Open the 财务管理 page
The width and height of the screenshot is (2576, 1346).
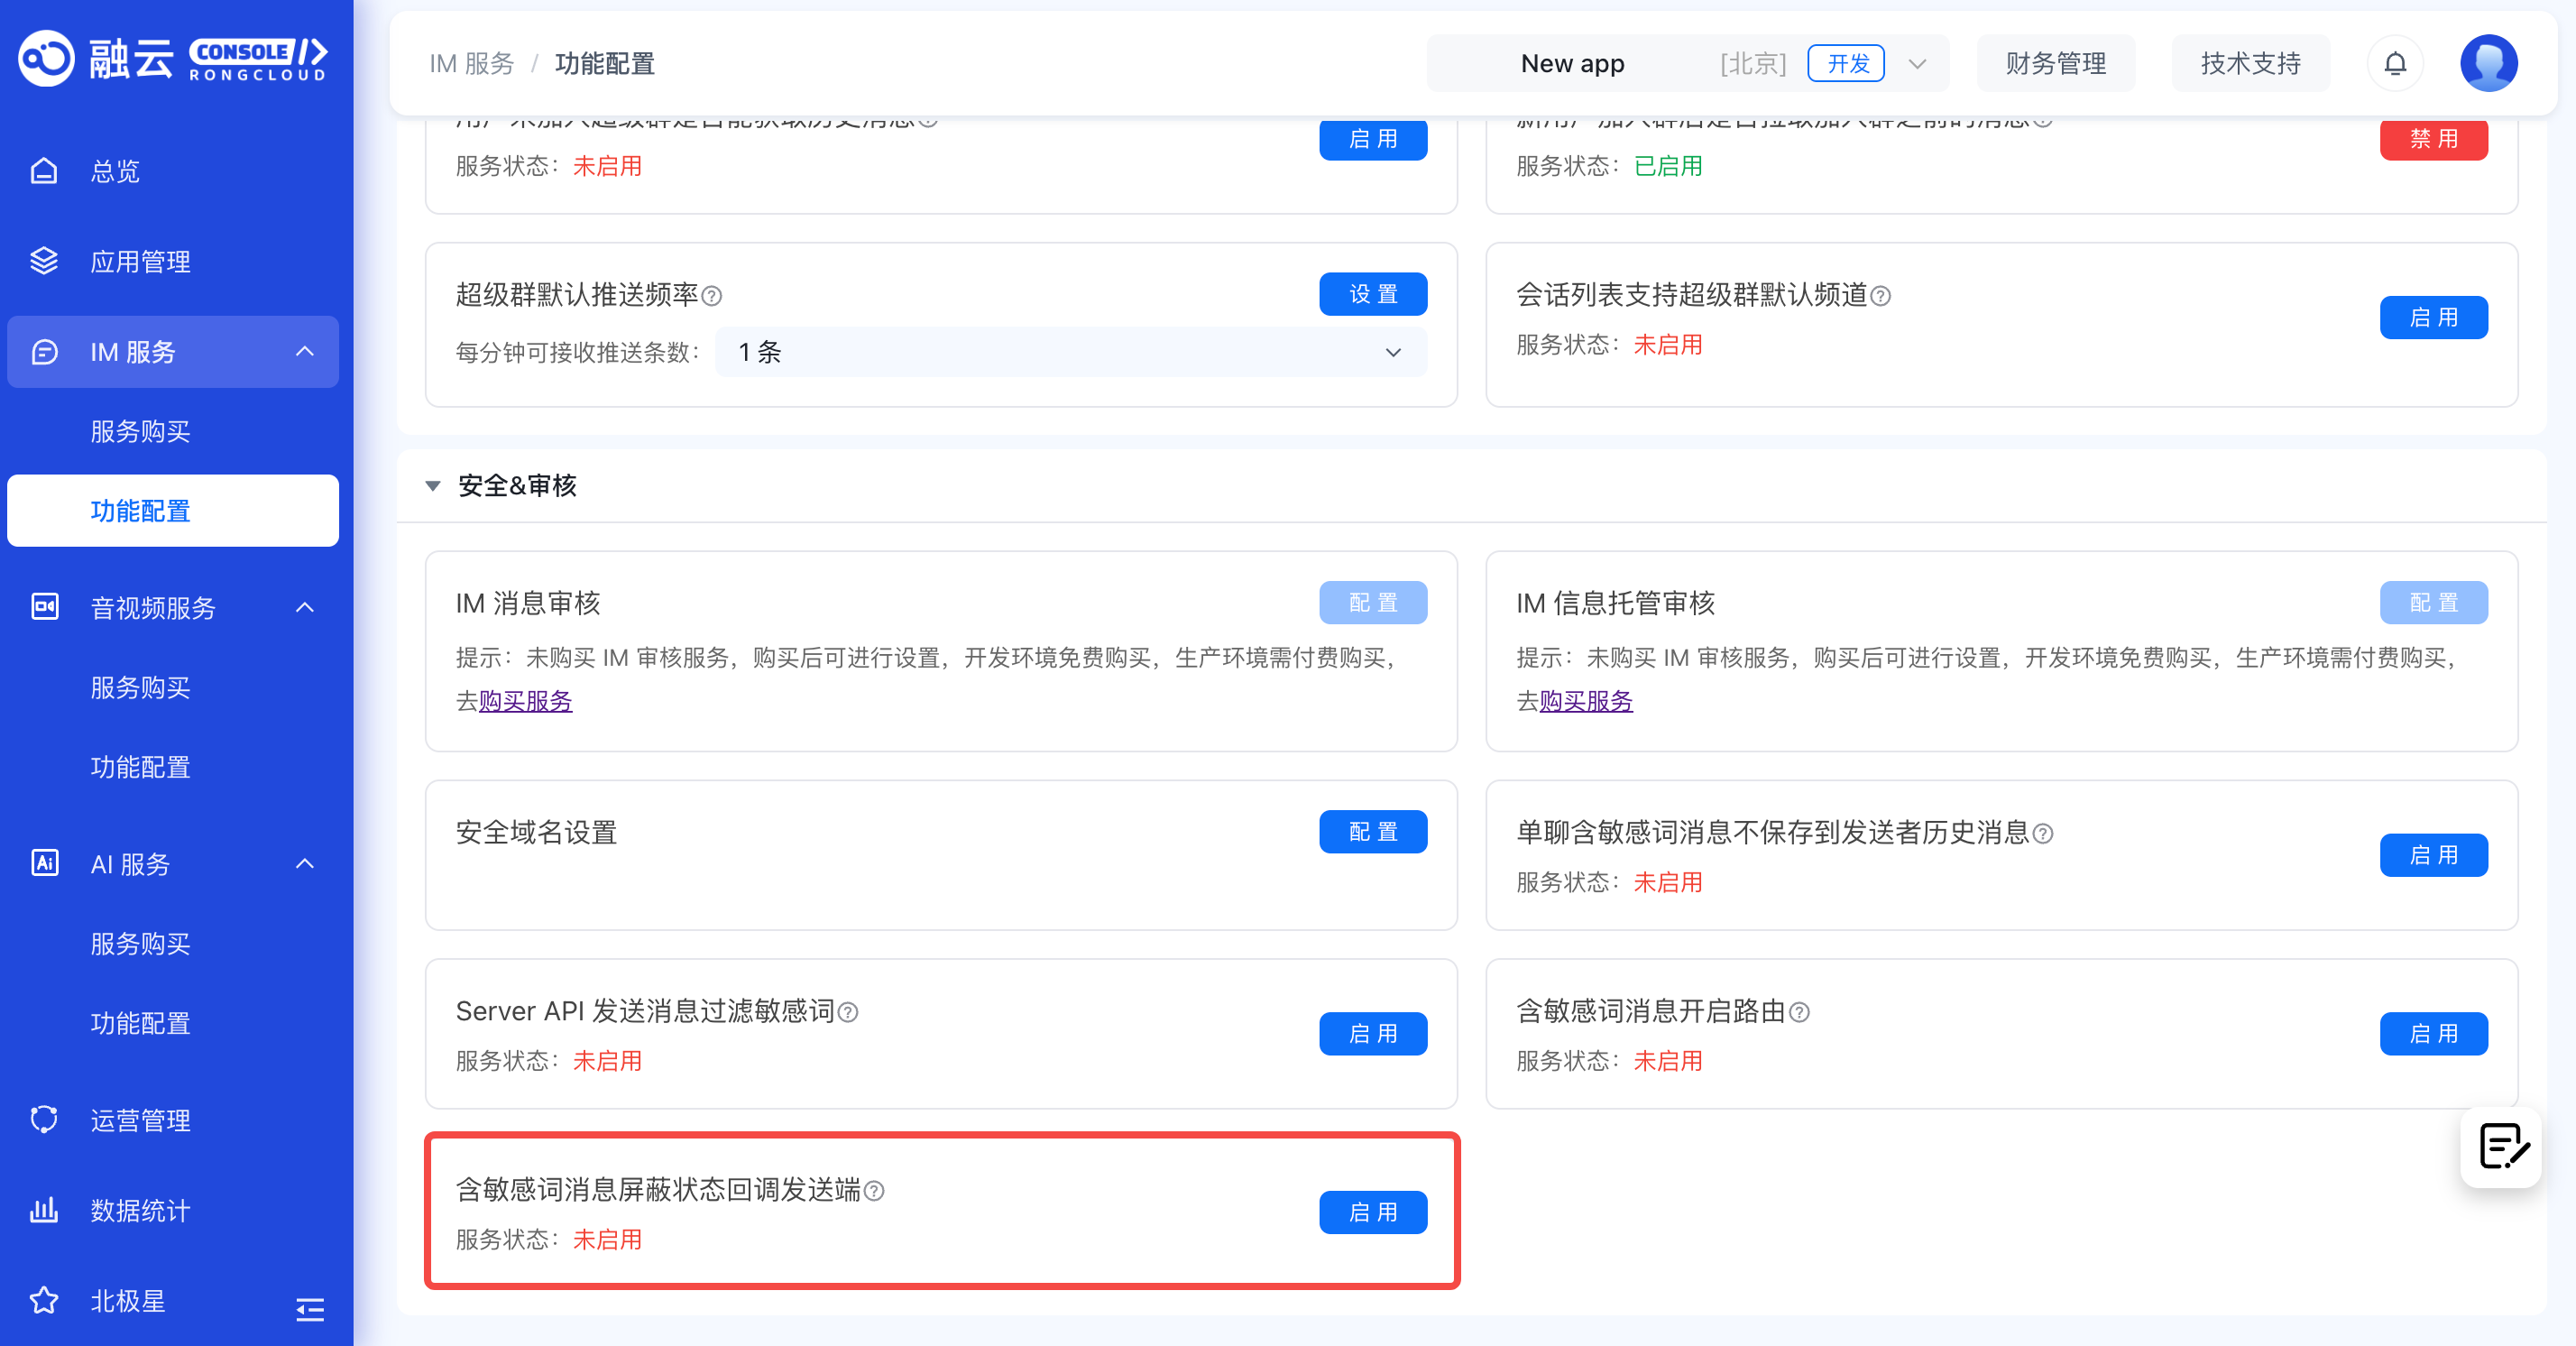[x=2054, y=64]
